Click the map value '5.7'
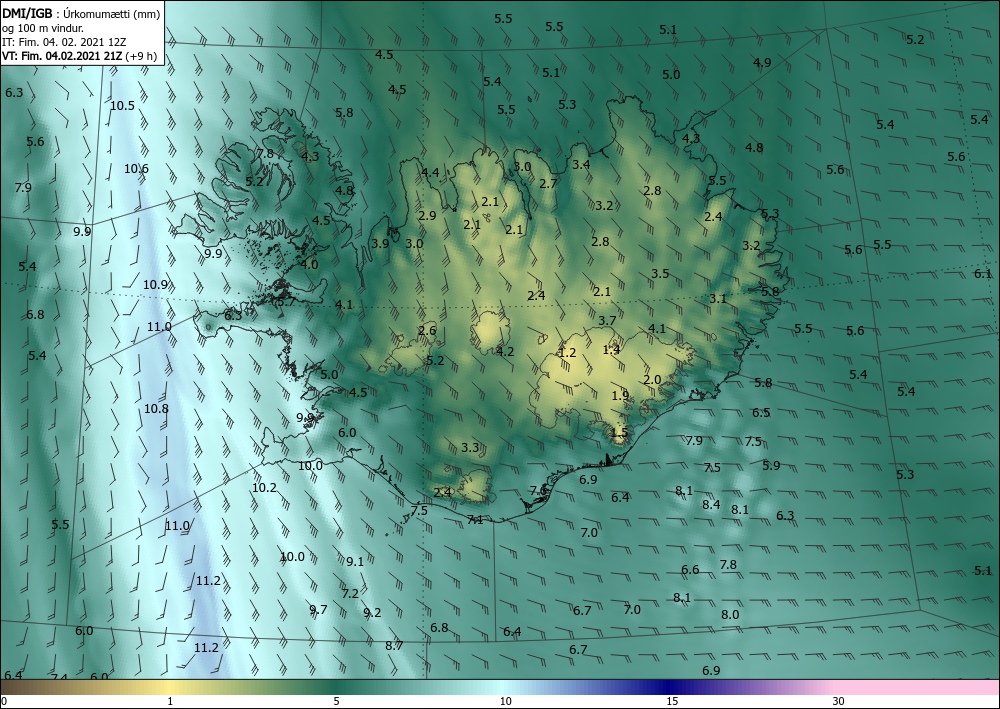 coord(286,302)
